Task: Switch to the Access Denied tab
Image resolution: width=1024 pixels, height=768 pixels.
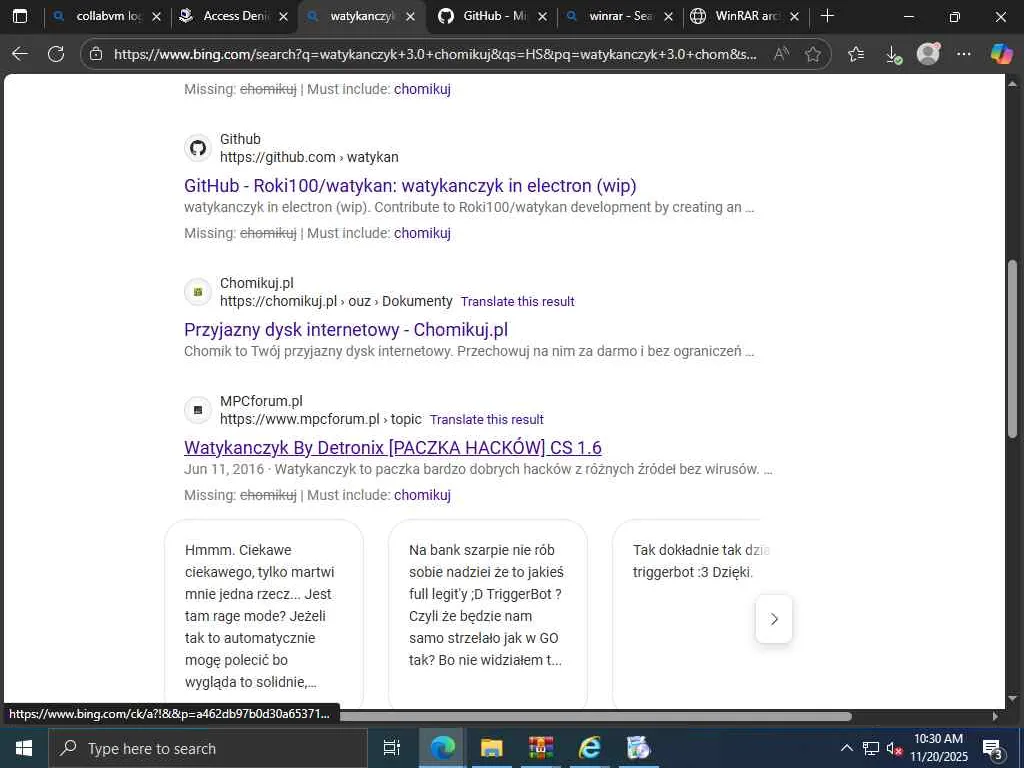Action: [235, 16]
